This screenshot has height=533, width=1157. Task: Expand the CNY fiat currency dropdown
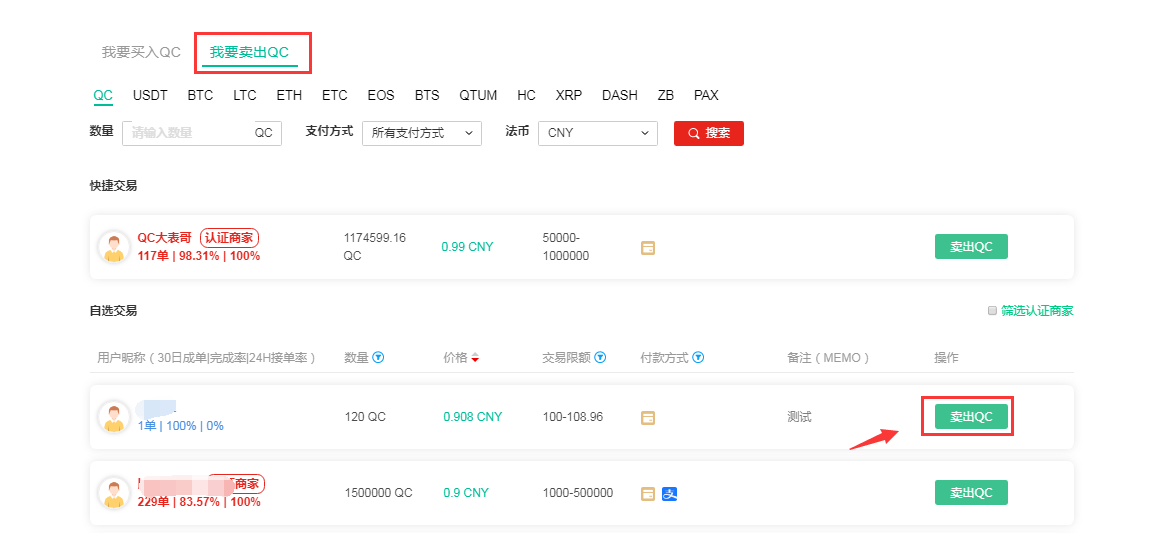click(x=597, y=133)
